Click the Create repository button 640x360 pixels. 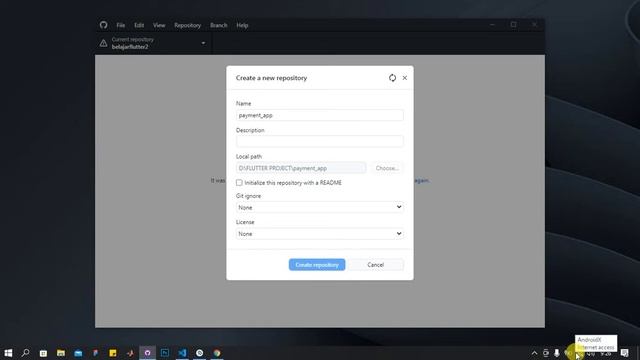(x=317, y=264)
